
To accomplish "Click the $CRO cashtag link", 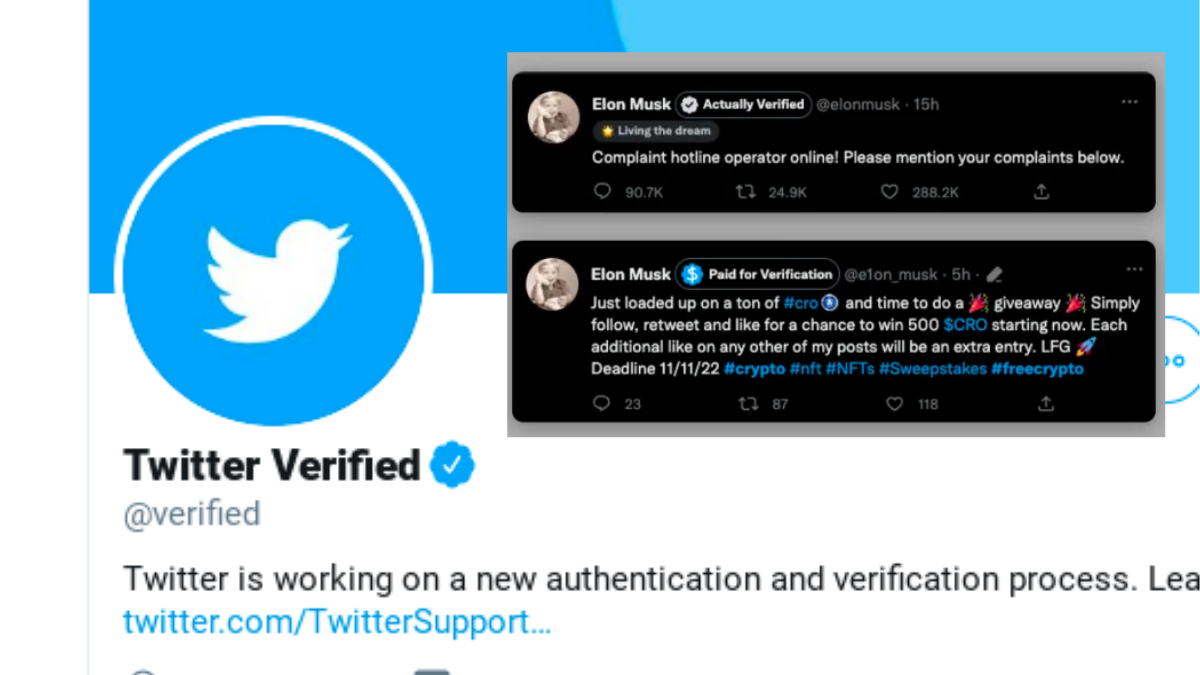I will coord(965,325).
